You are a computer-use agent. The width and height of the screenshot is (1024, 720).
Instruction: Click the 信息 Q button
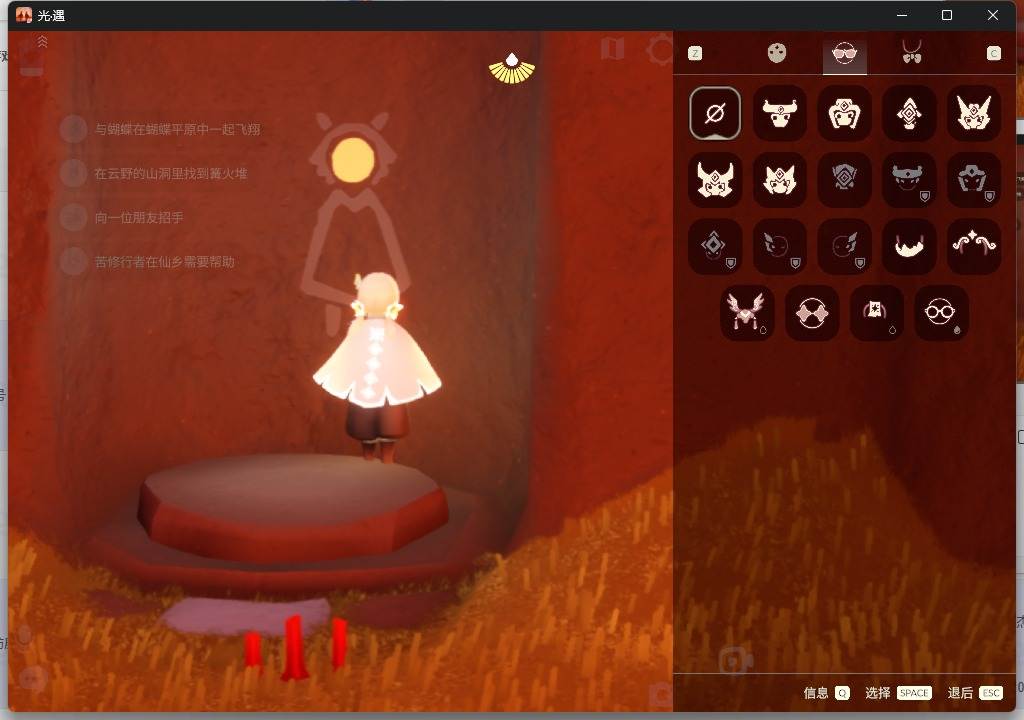pyautogui.click(x=826, y=693)
